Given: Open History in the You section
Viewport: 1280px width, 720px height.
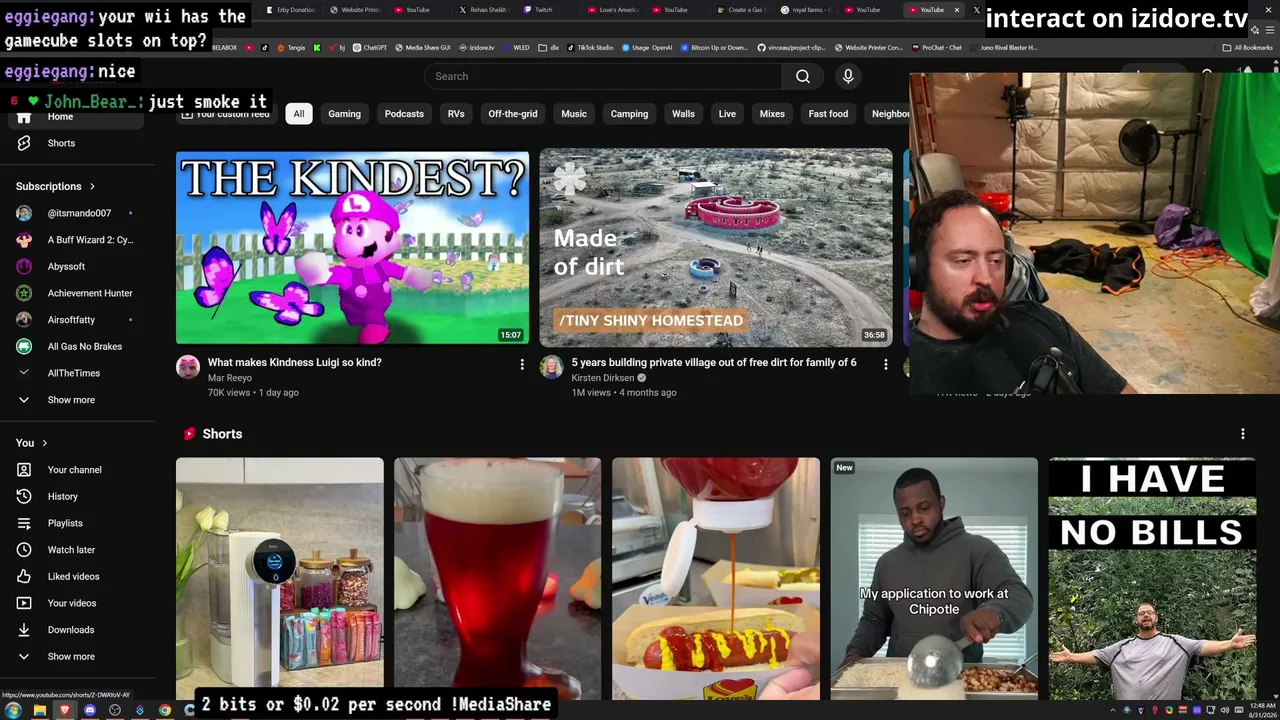Looking at the screenshot, I should (76, 496).
